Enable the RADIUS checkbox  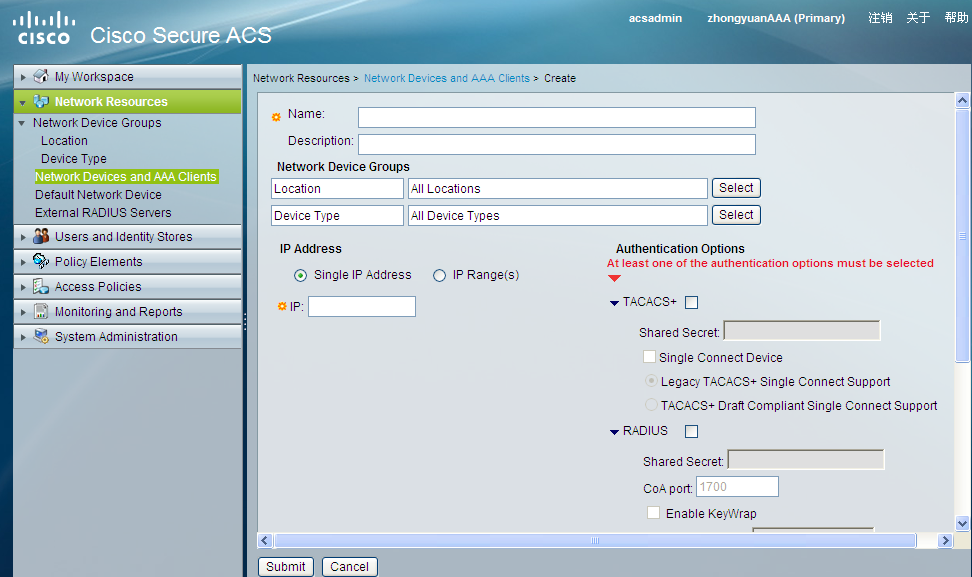point(691,431)
